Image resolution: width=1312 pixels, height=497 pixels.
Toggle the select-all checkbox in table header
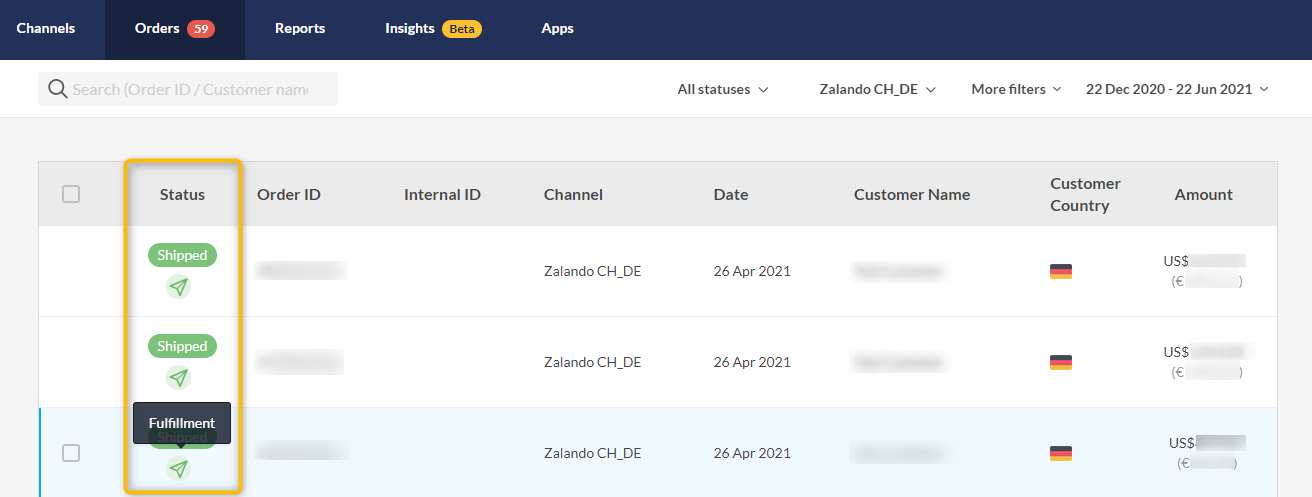tap(71, 194)
